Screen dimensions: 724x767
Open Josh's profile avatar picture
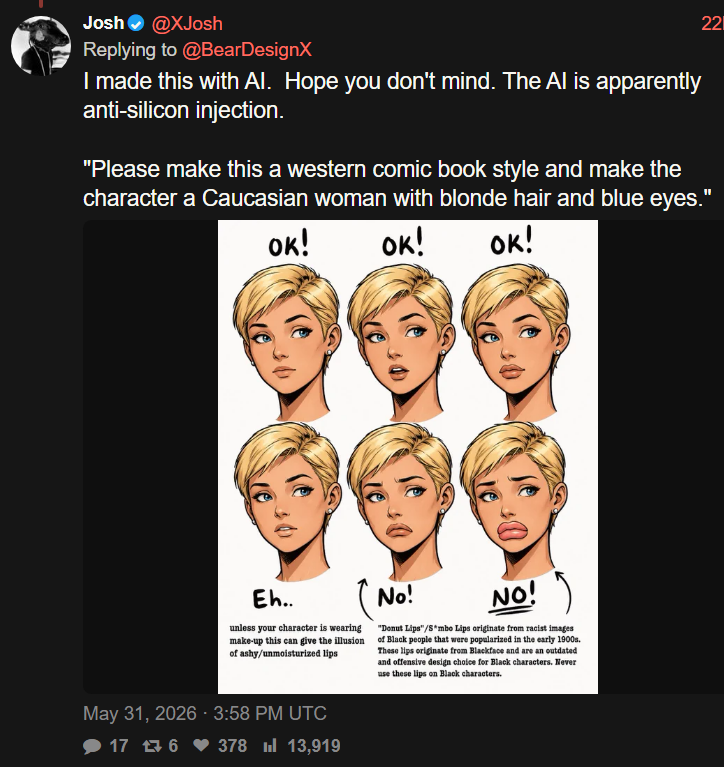click(41, 46)
